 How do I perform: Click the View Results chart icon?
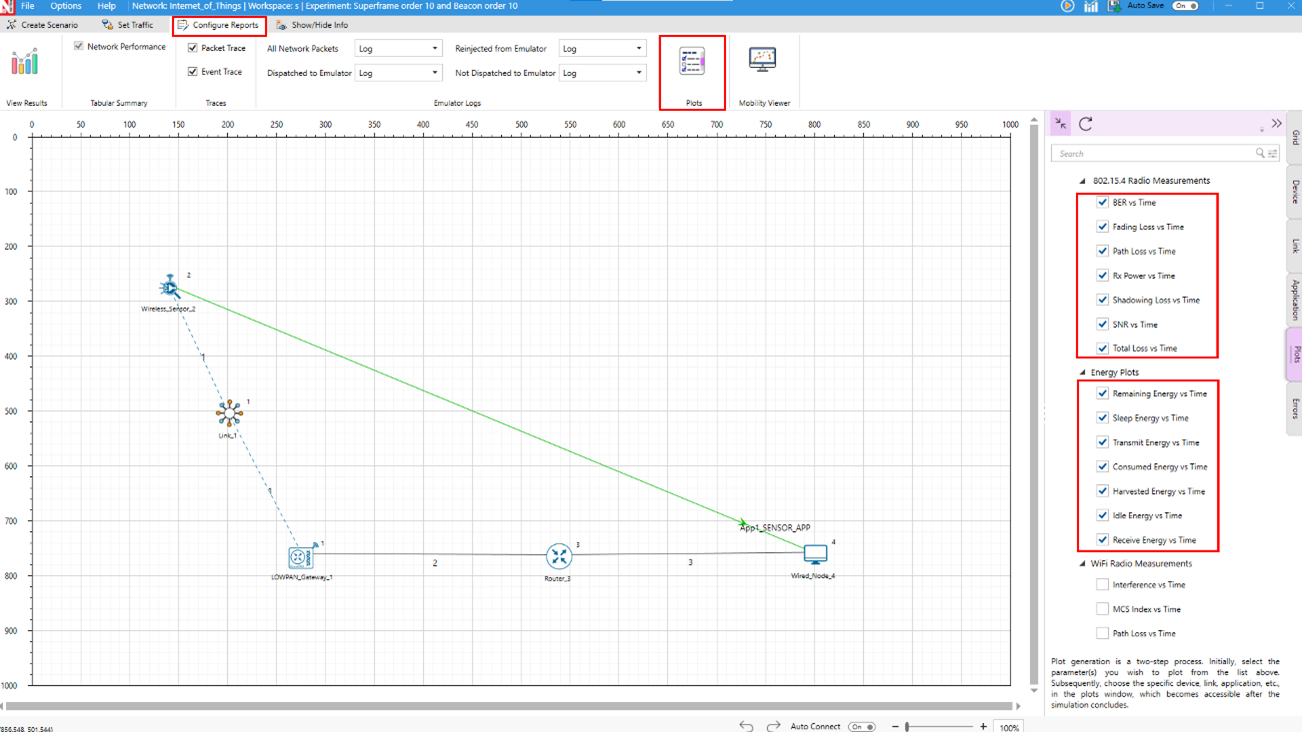click(25, 63)
